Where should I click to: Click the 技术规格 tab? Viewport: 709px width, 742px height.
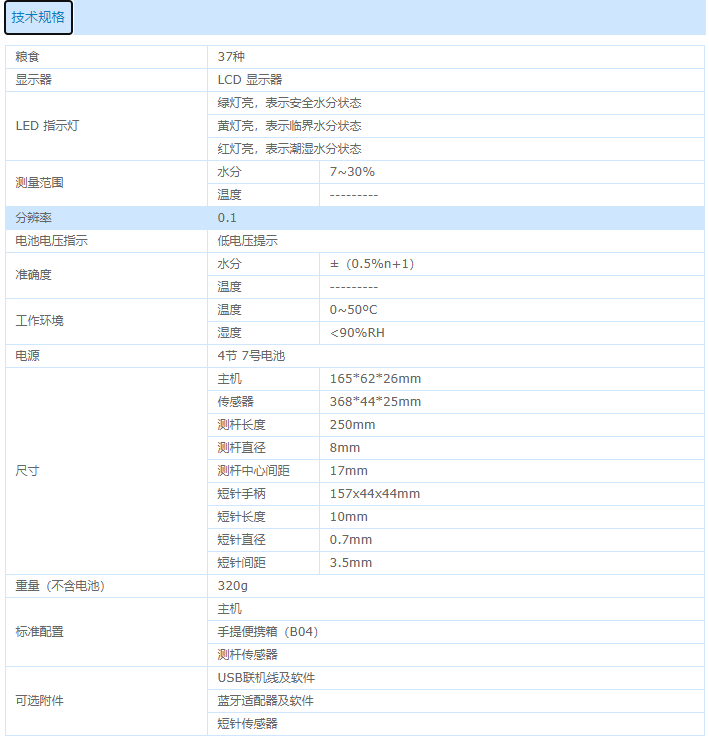[x=38, y=17]
